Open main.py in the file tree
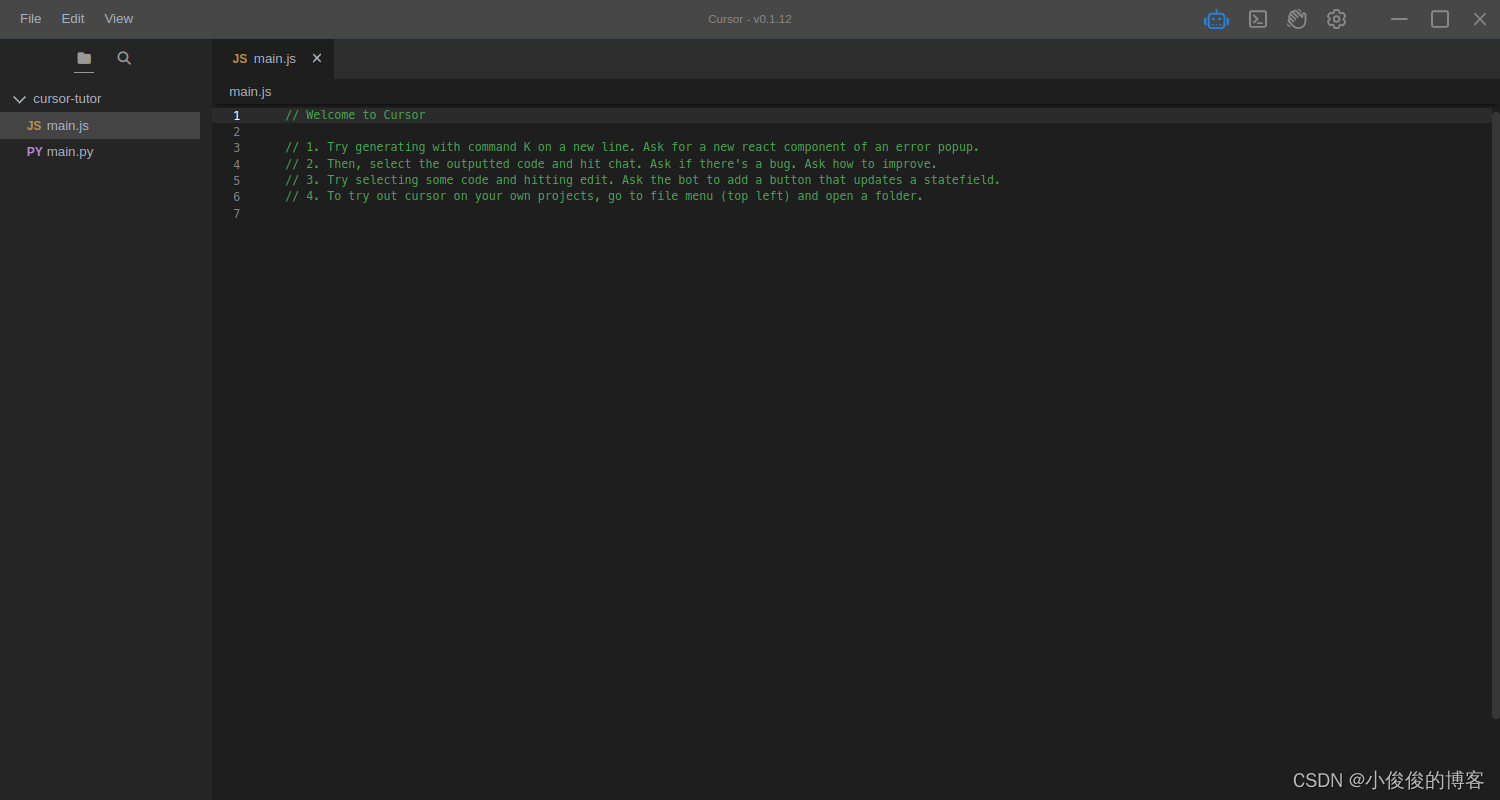This screenshot has height=800, width=1500. pyautogui.click(x=100, y=151)
